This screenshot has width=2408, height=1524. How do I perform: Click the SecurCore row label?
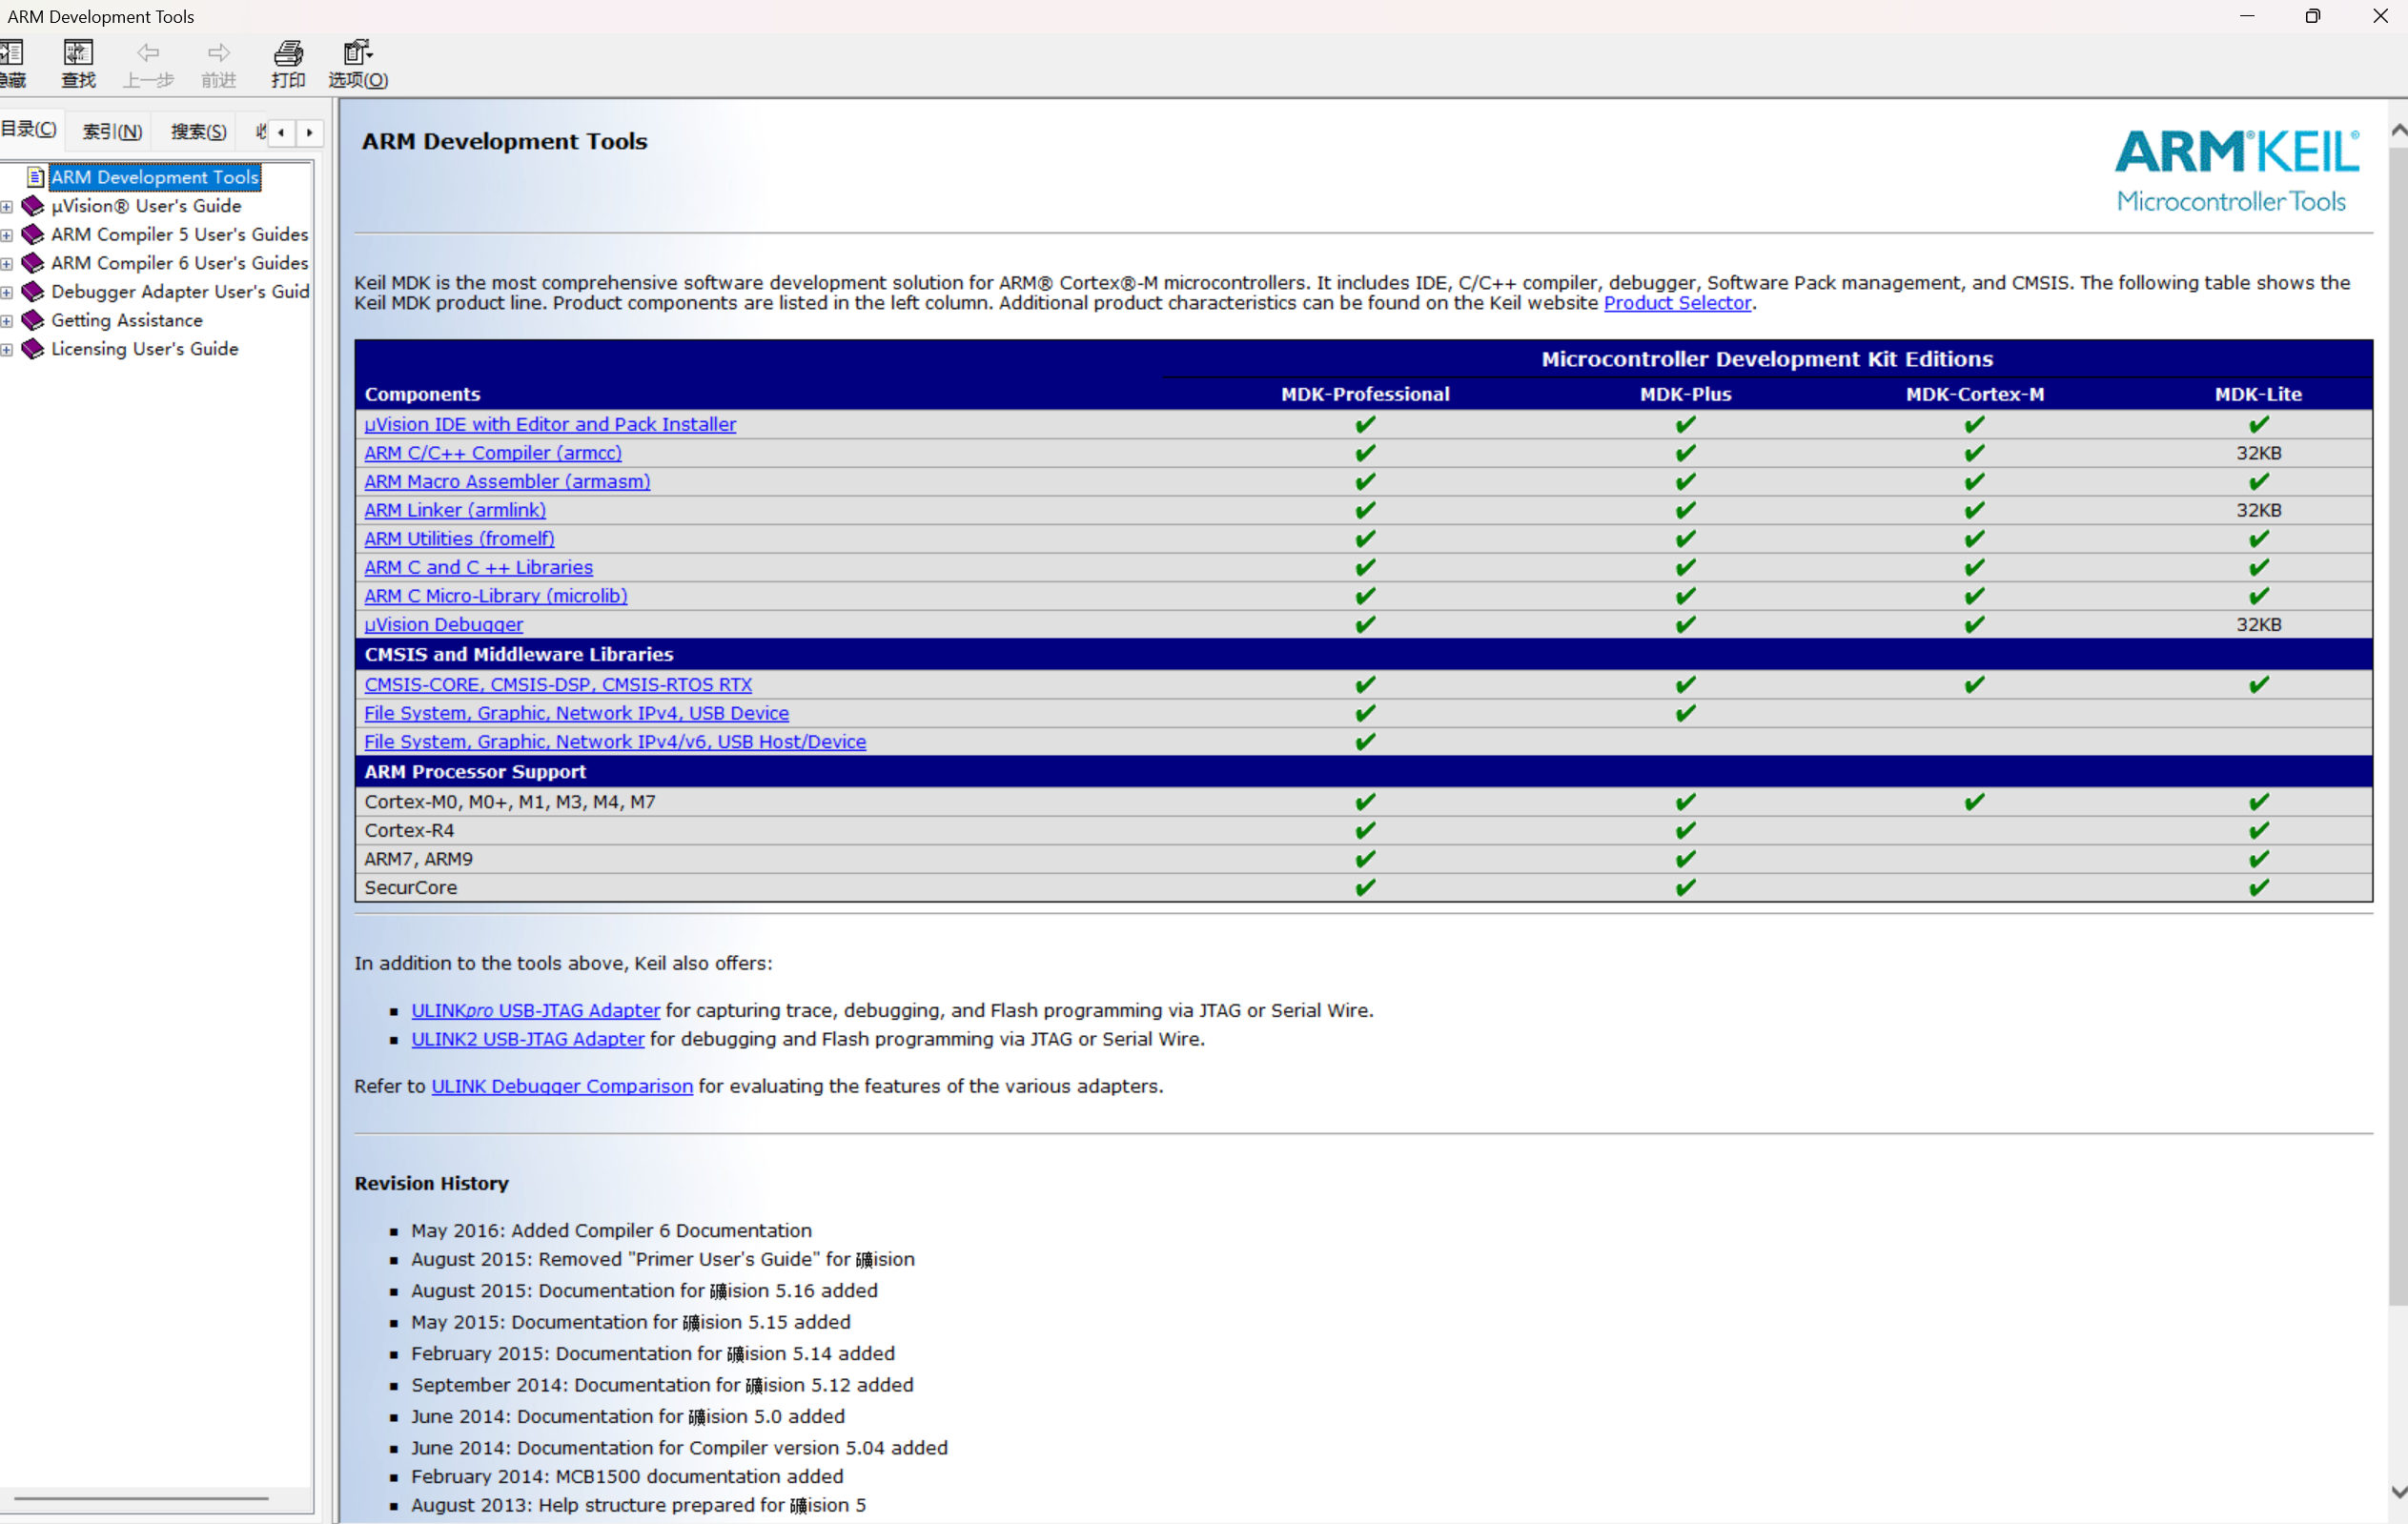tap(411, 888)
